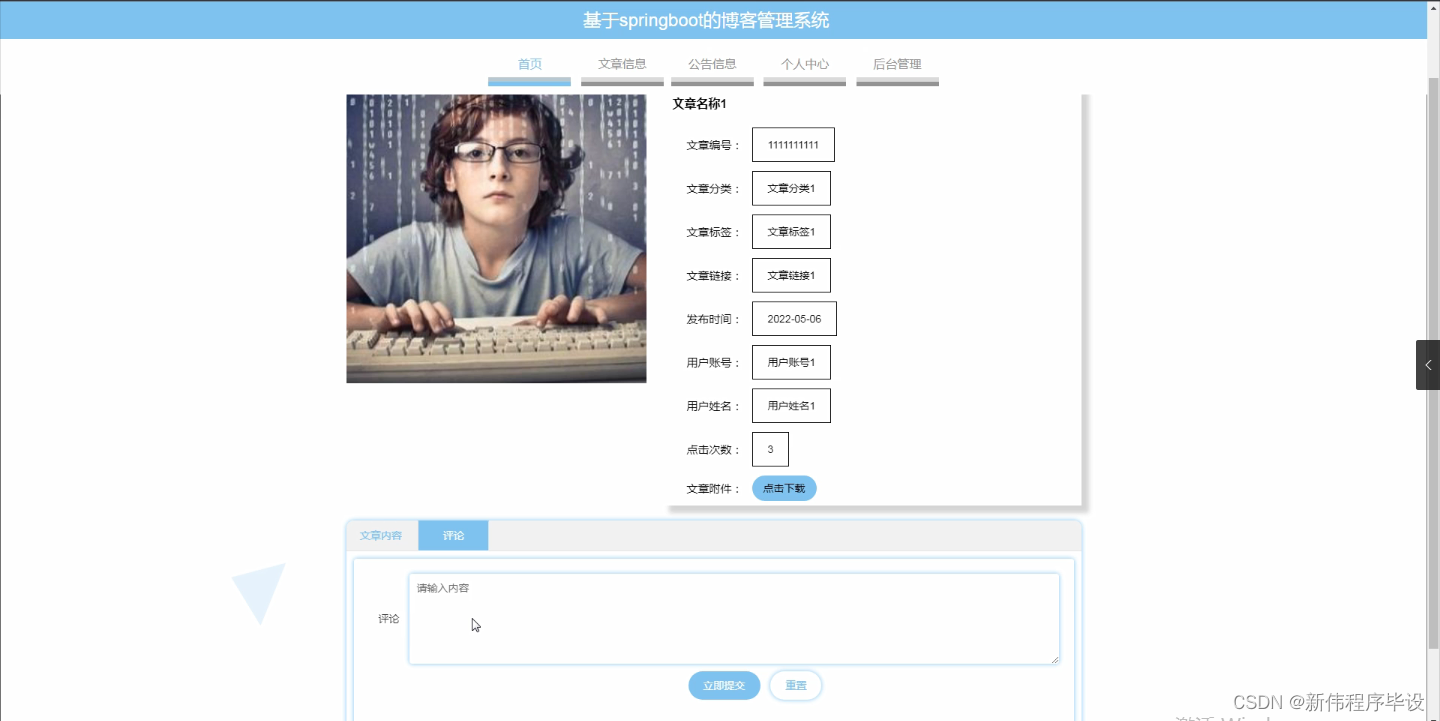
Task: Click the 点击次数 counter showing 3
Action: [770, 449]
